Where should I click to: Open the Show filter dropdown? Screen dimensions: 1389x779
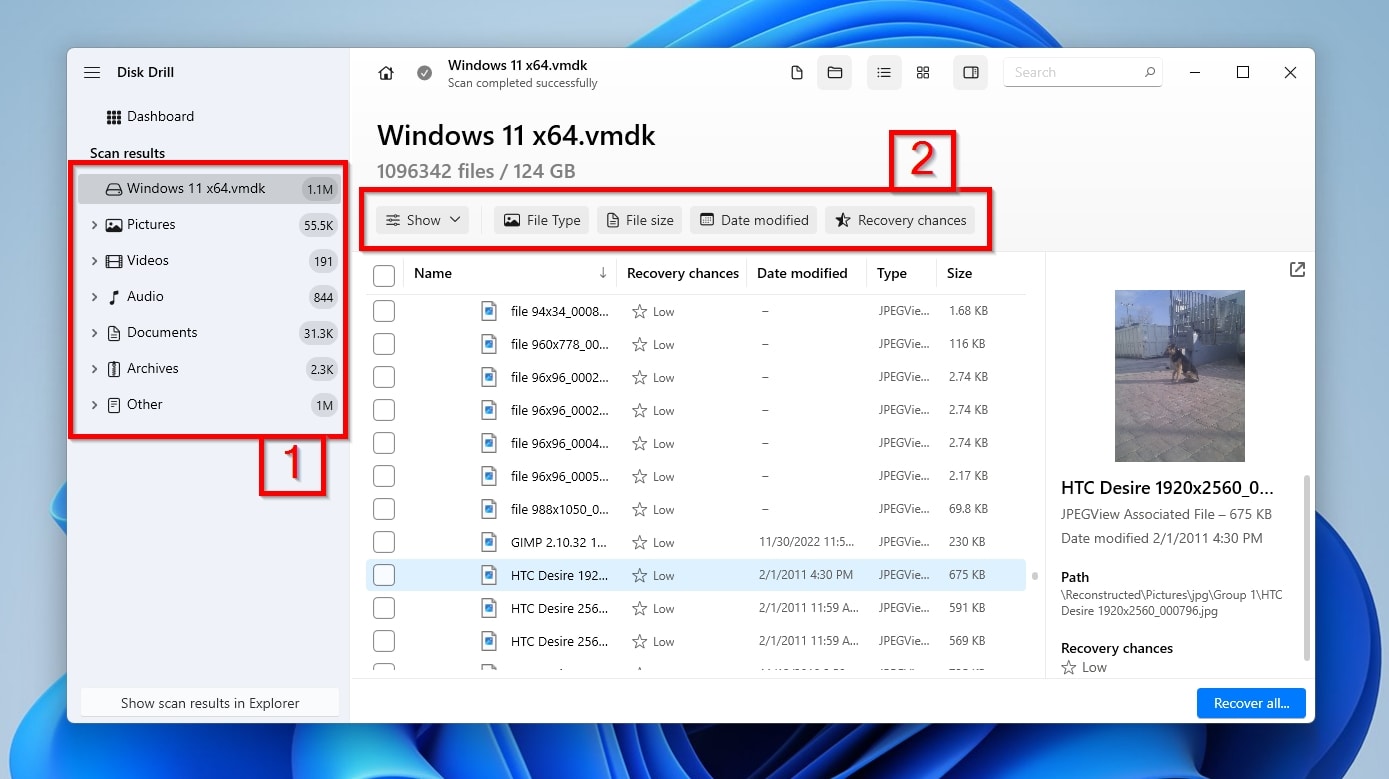(x=423, y=221)
